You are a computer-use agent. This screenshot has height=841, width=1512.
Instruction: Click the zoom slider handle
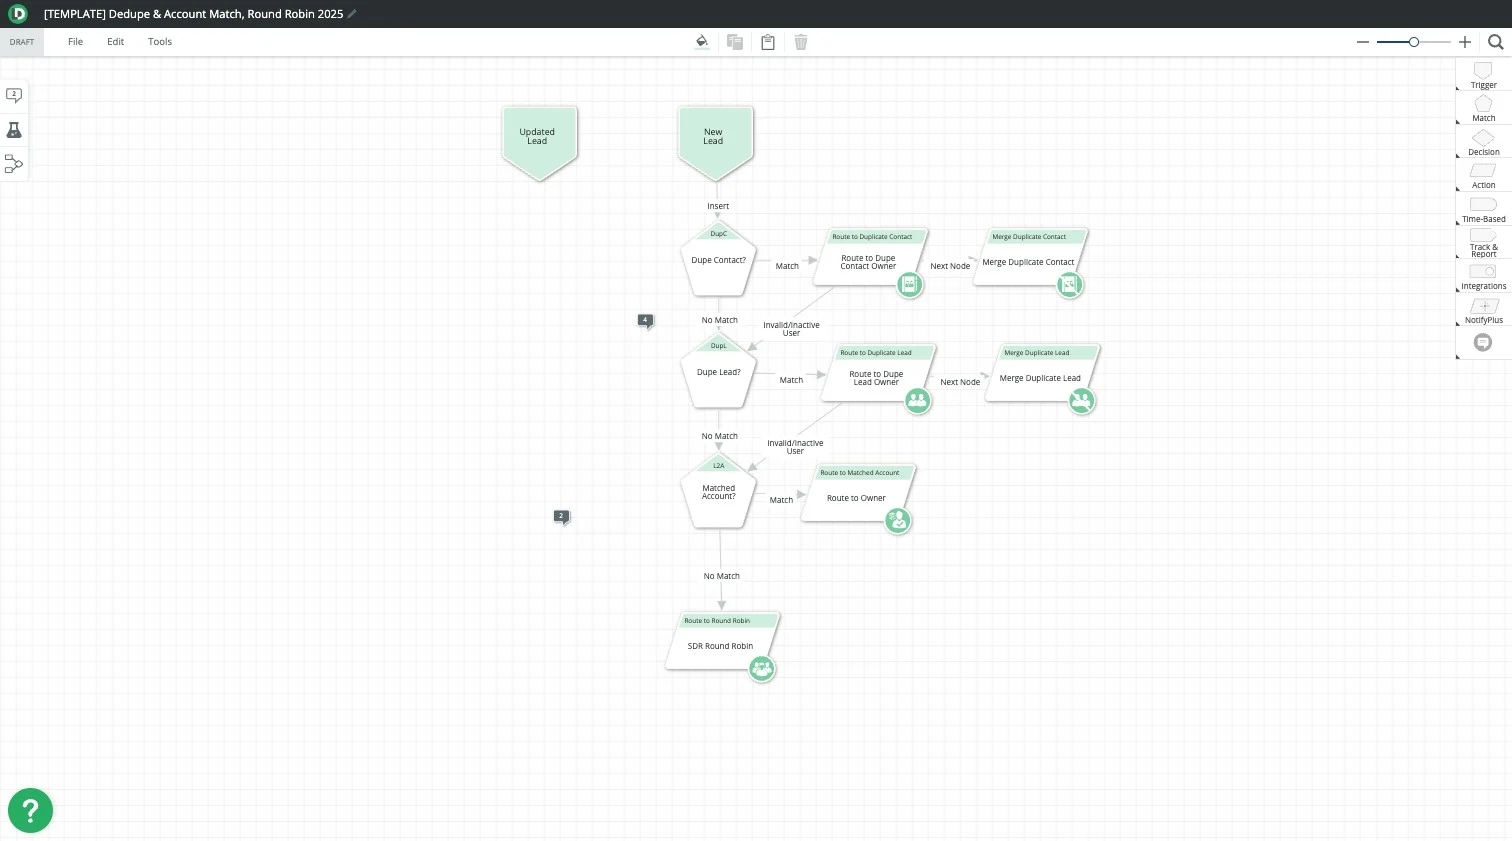click(1414, 42)
